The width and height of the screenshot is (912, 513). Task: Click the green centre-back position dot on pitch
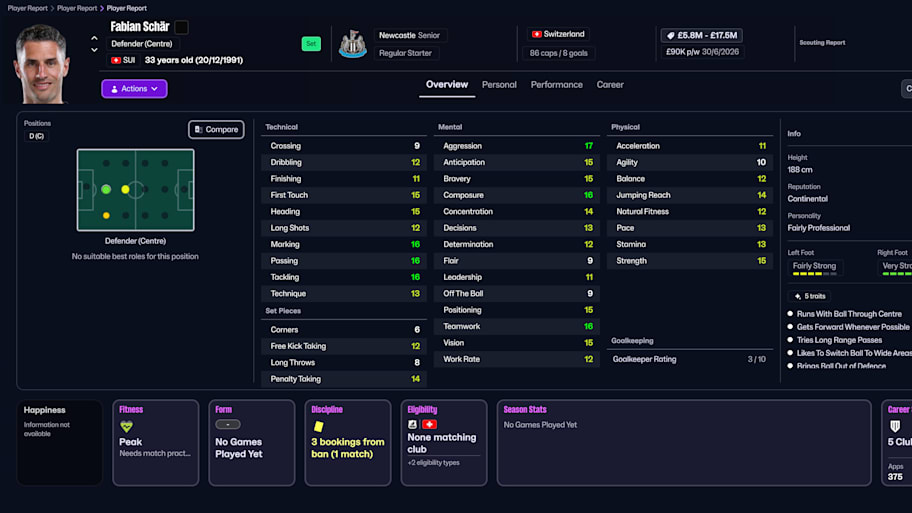pos(106,189)
